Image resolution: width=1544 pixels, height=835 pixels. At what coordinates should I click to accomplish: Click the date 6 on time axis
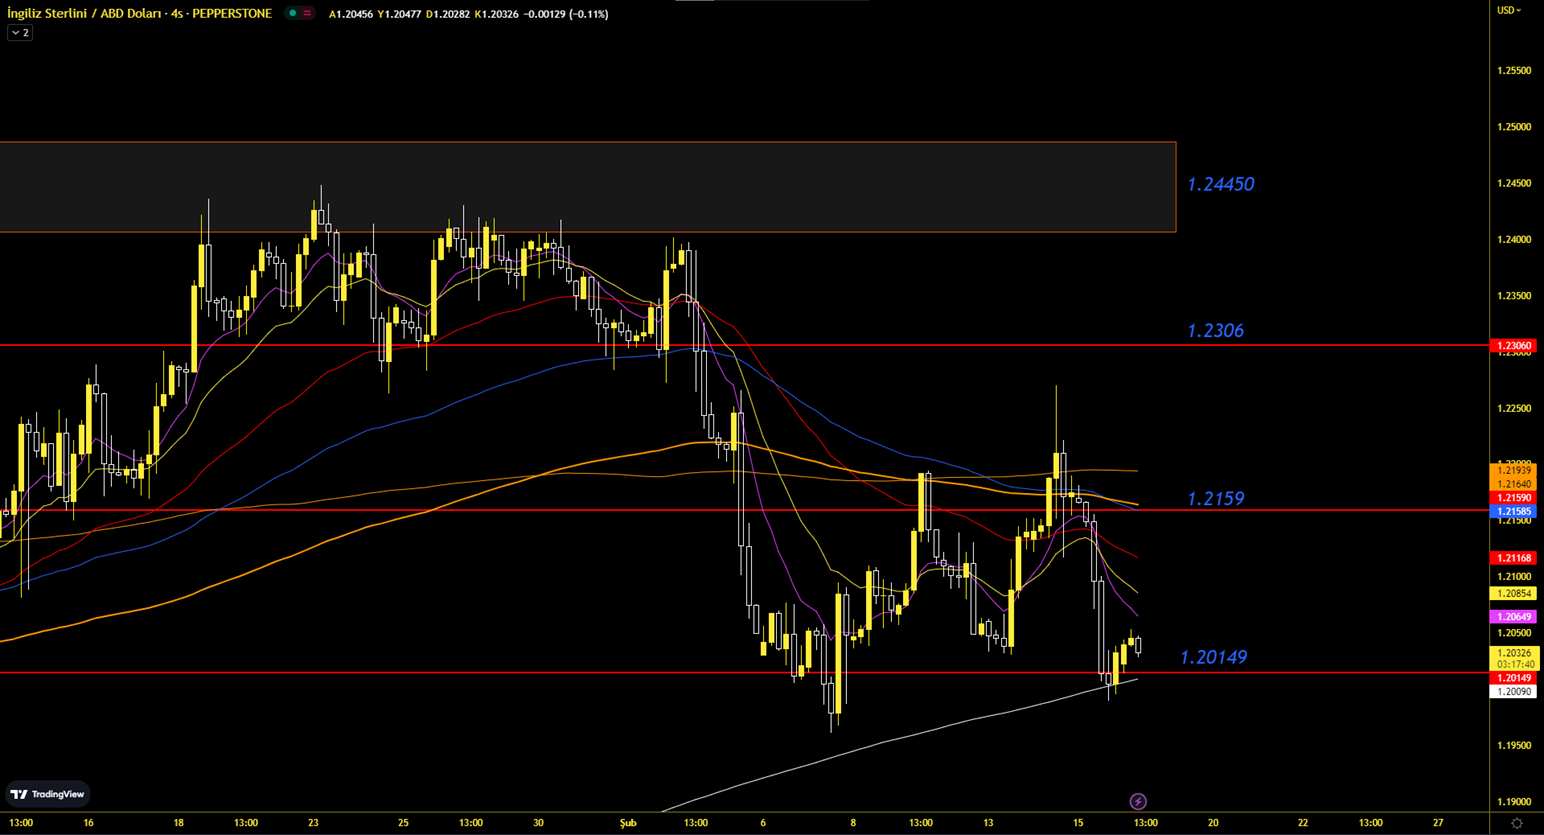click(763, 823)
